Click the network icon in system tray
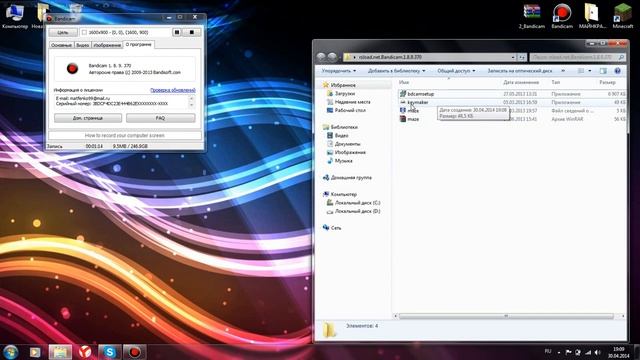 click(588, 352)
